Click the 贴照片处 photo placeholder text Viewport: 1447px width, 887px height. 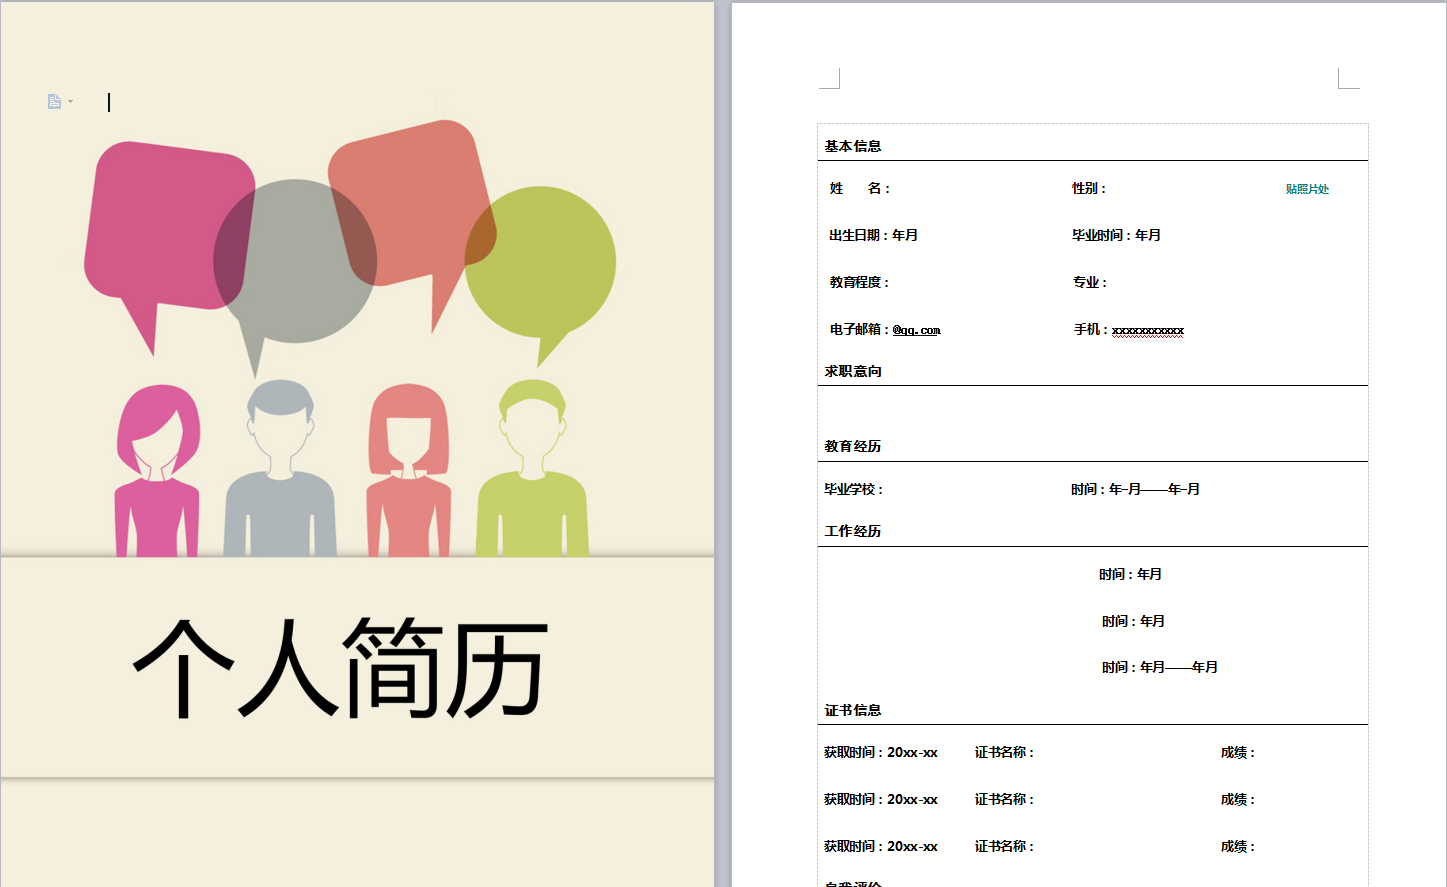[x=1307, y=189]
